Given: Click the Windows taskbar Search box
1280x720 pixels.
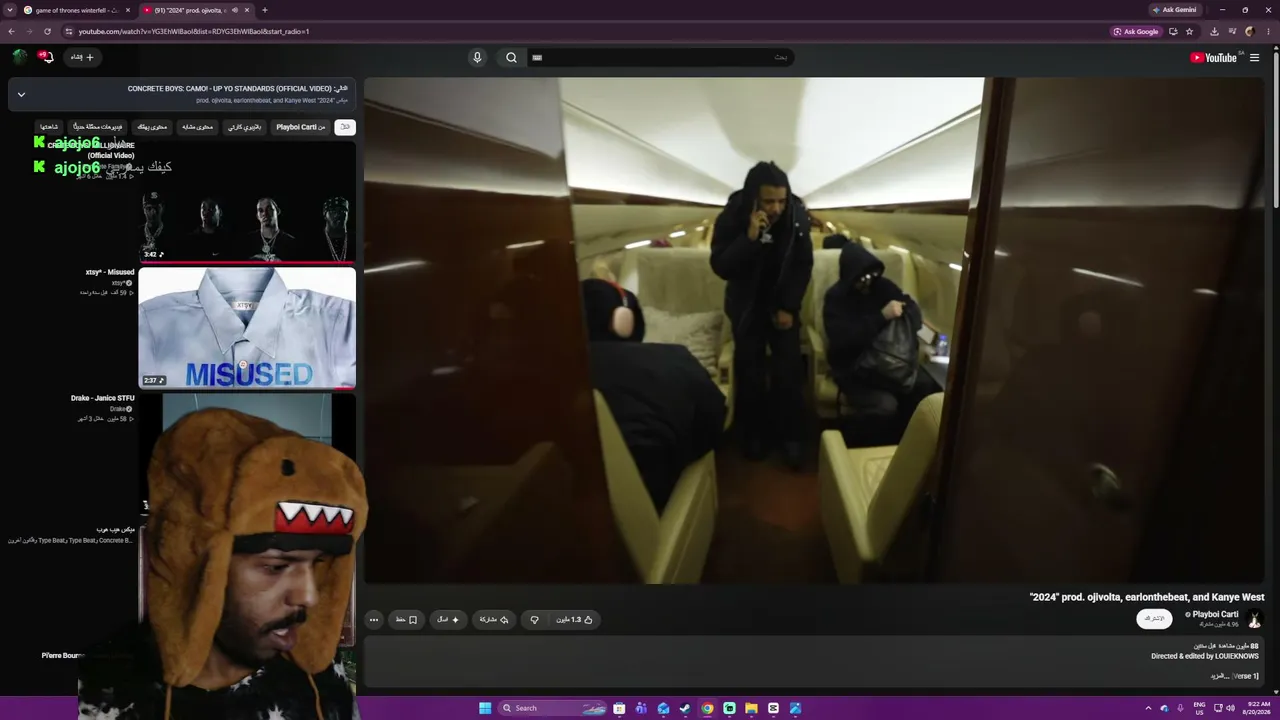Looking at the screenshot, I should 554,708.
